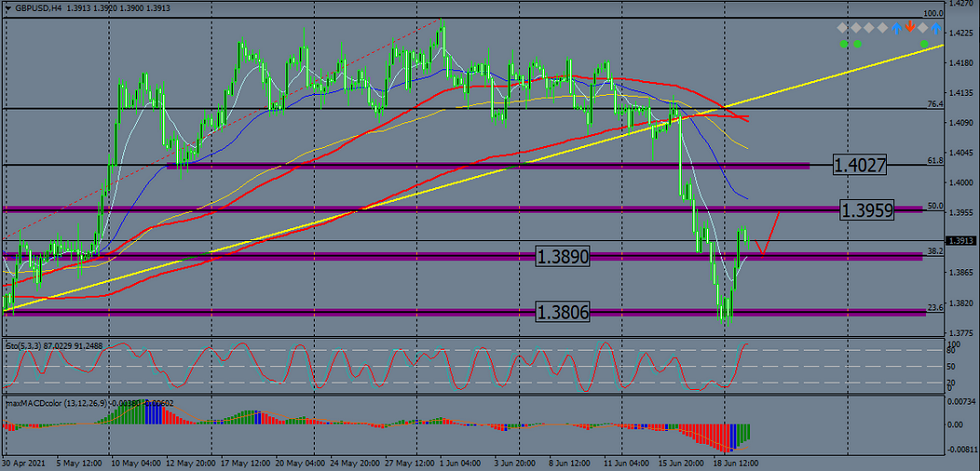
Task: Click the rightmost blue up arrow icon
Action: click(936, 27)
